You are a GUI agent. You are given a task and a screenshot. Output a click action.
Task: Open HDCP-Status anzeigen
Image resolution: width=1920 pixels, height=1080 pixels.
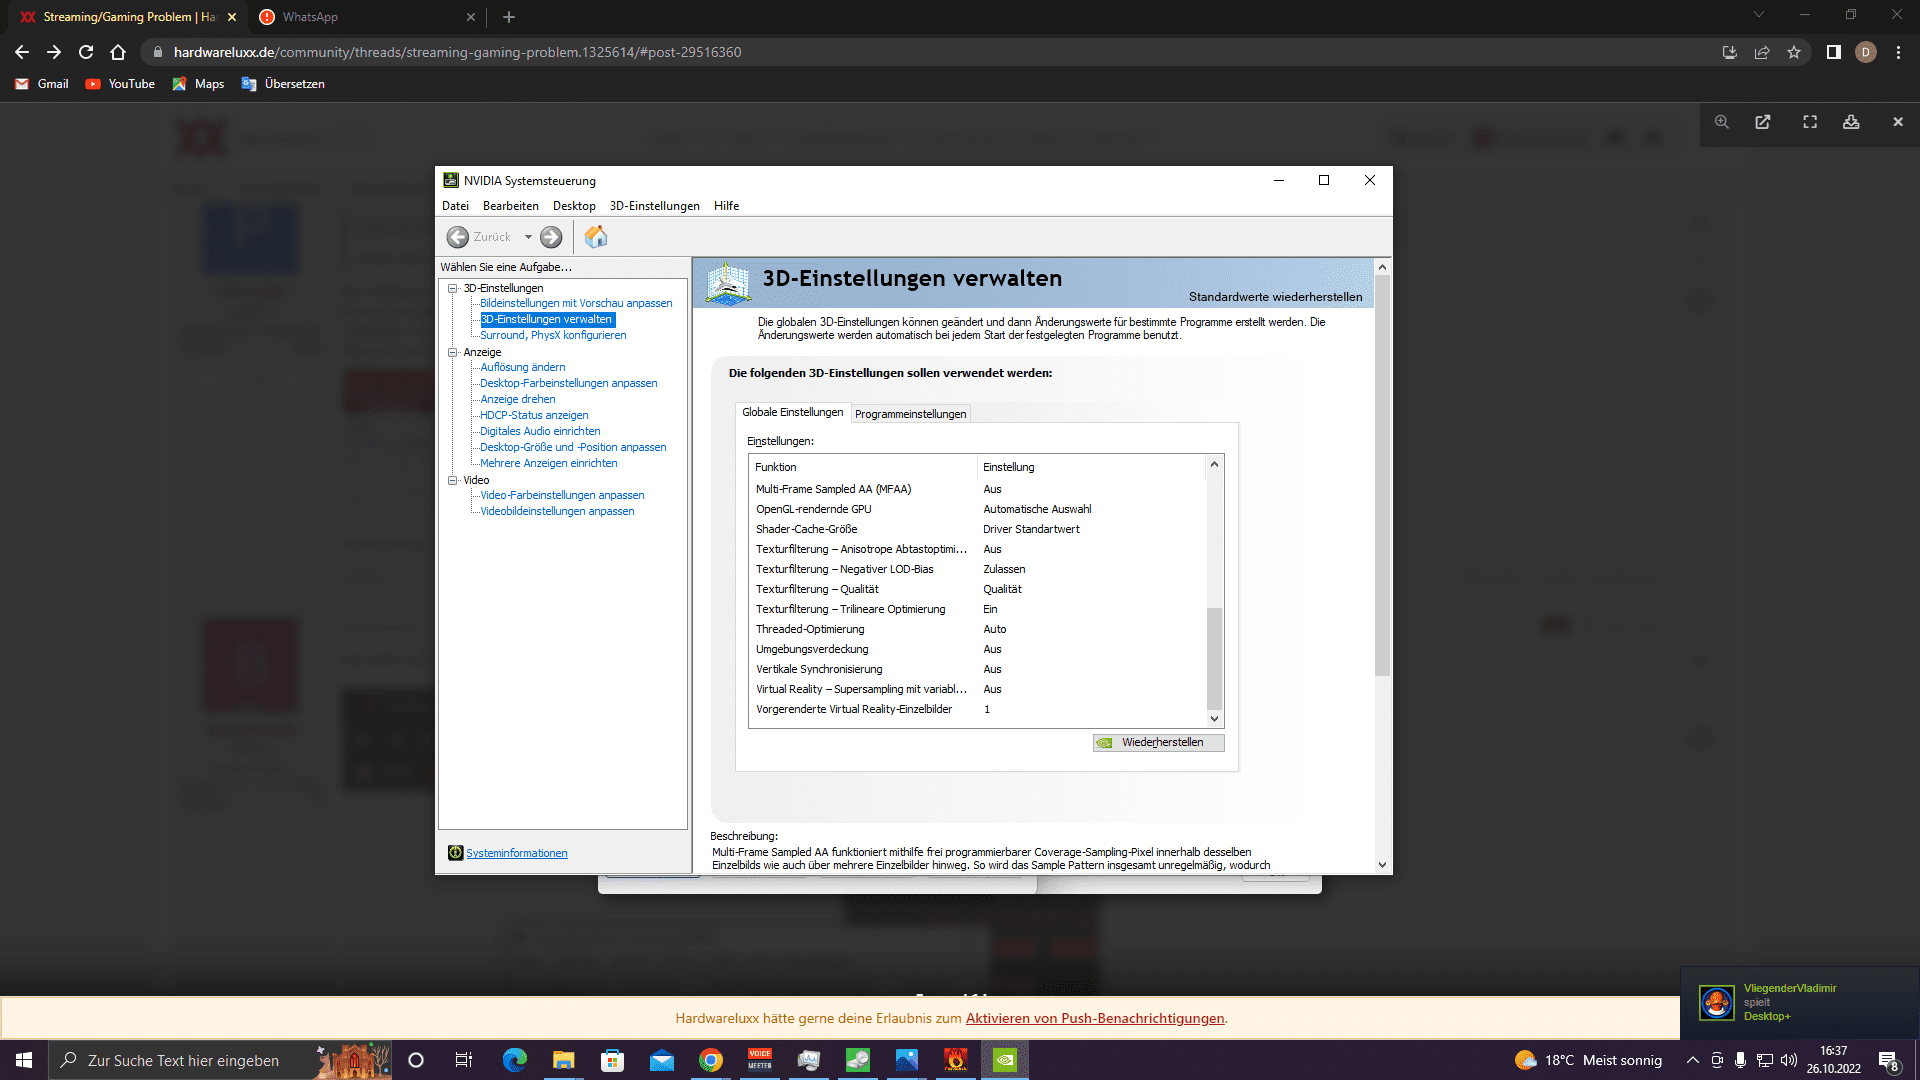pos(534,415)
